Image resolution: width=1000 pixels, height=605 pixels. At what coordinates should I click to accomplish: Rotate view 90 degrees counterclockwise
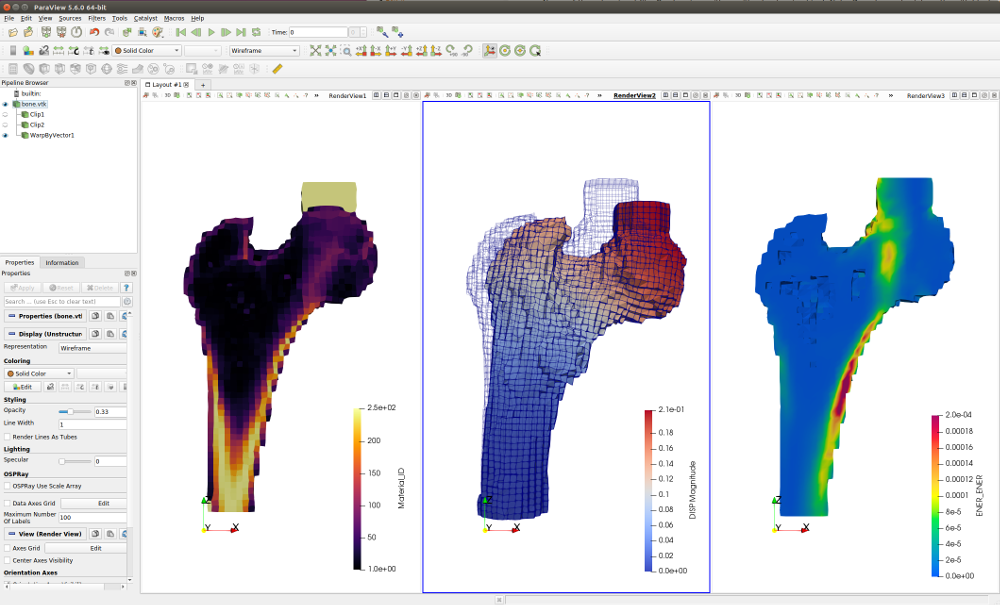(467, 50)
